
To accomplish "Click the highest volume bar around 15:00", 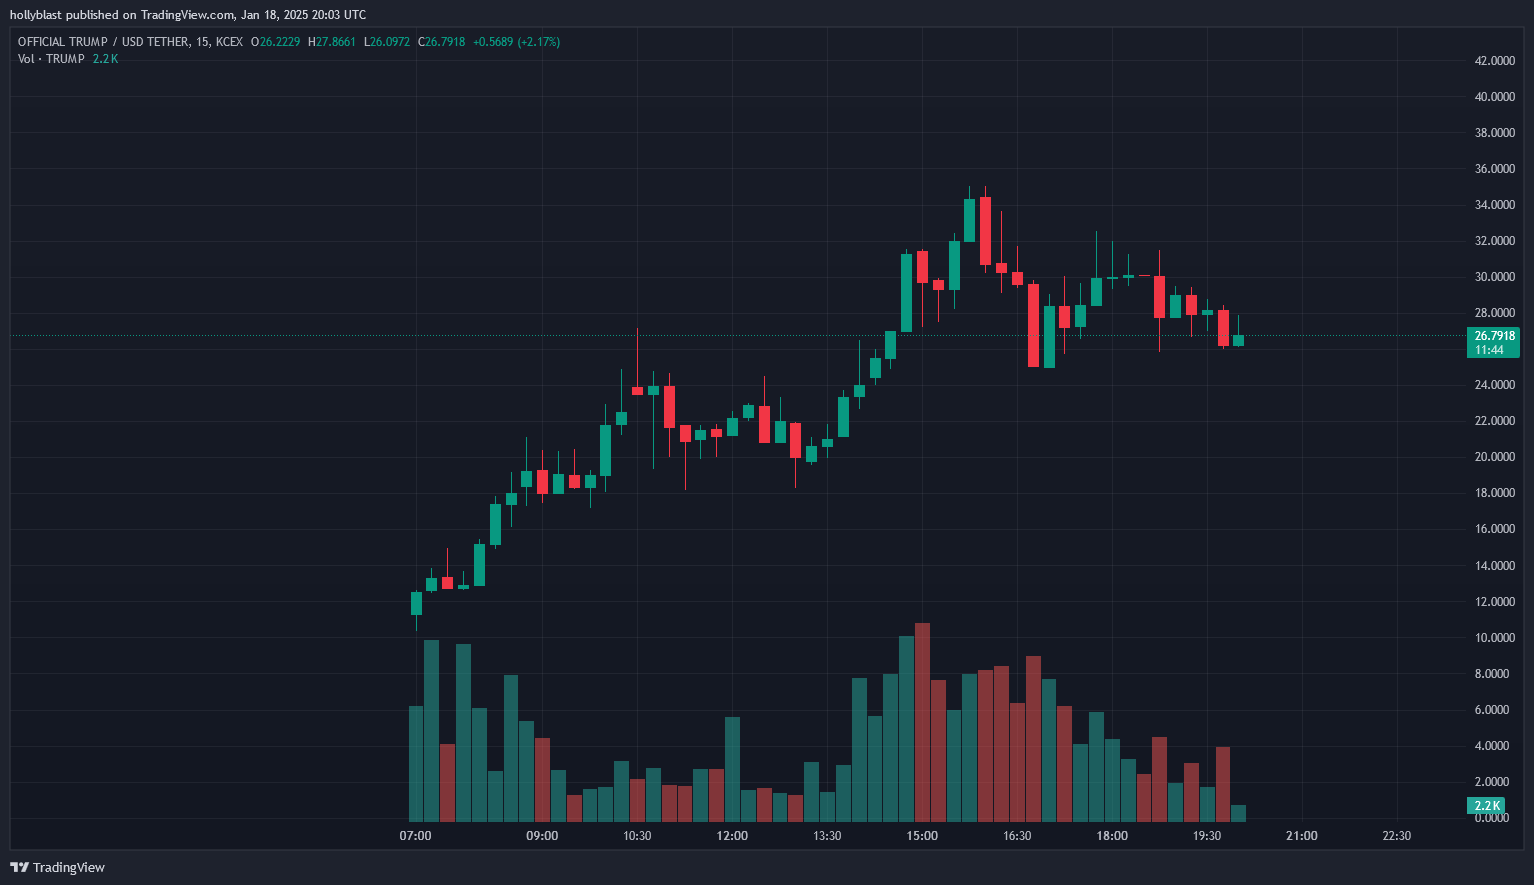I will click(x=922, y=720).
